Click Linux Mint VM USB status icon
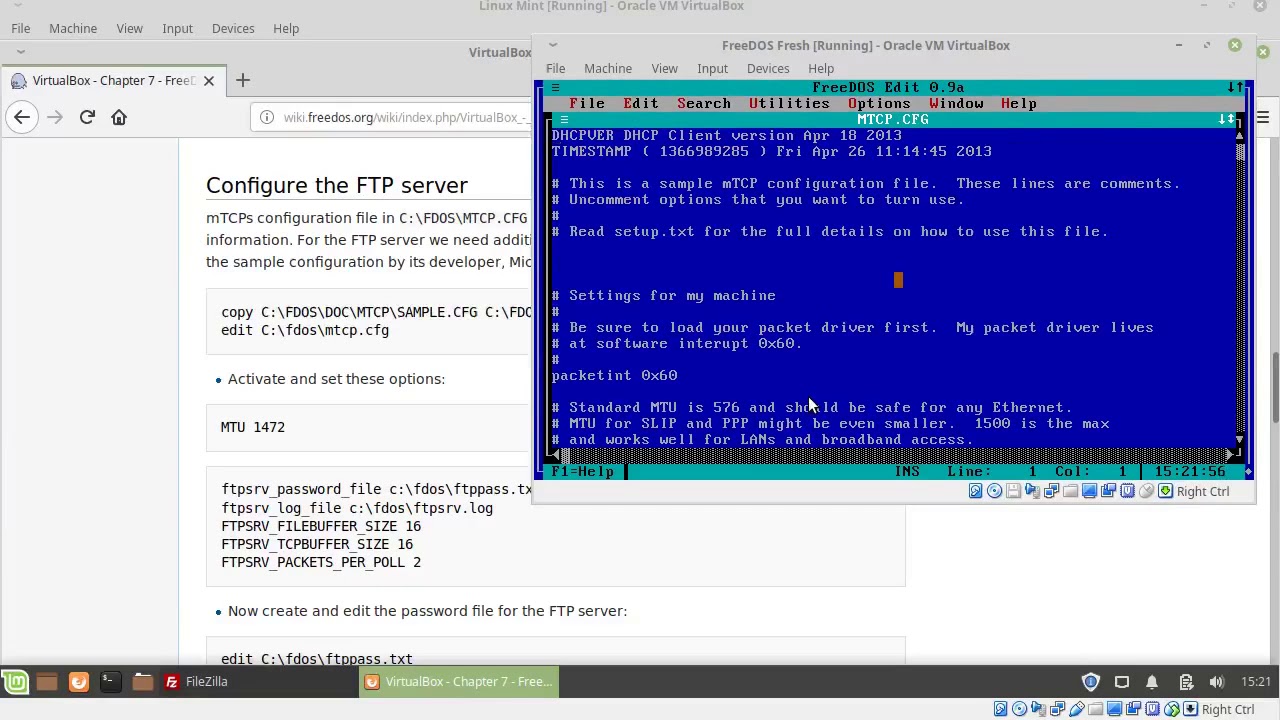Image resolution: width=1280 pixels, height=720 pixels. pyautogui.click(x=1077, y=709)
